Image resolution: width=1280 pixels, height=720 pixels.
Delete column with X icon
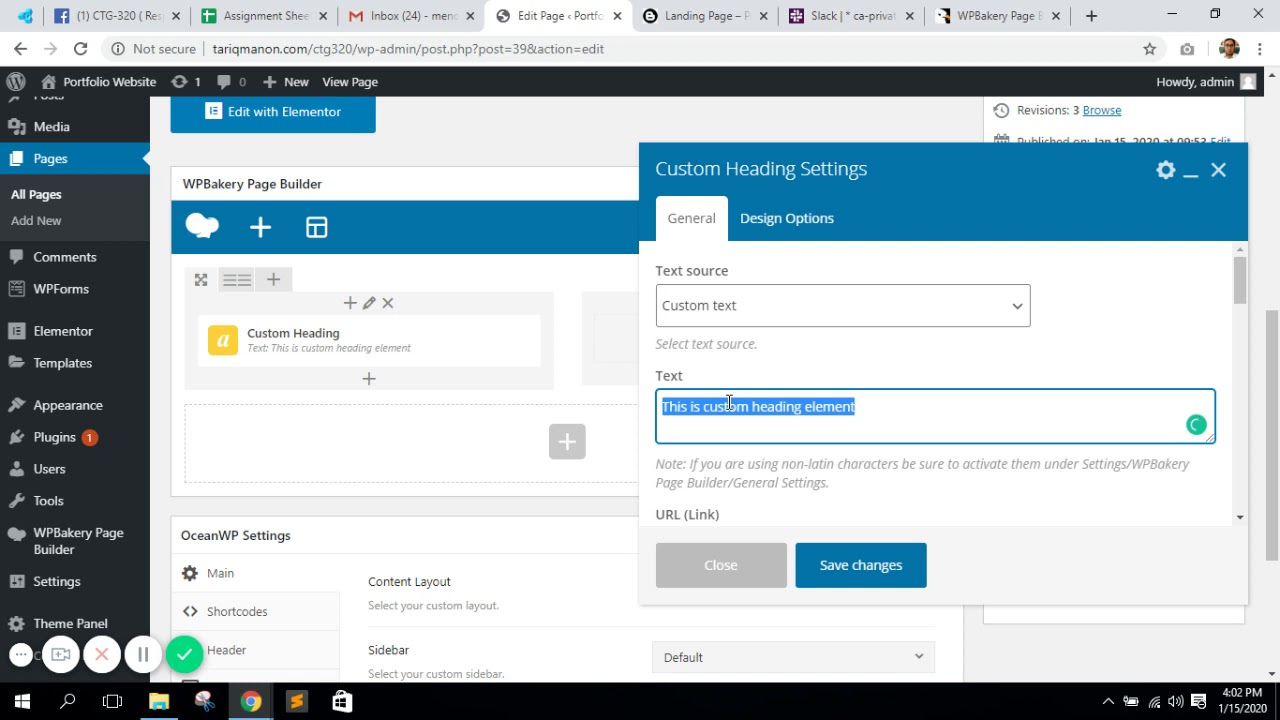(x=388, y=303)
